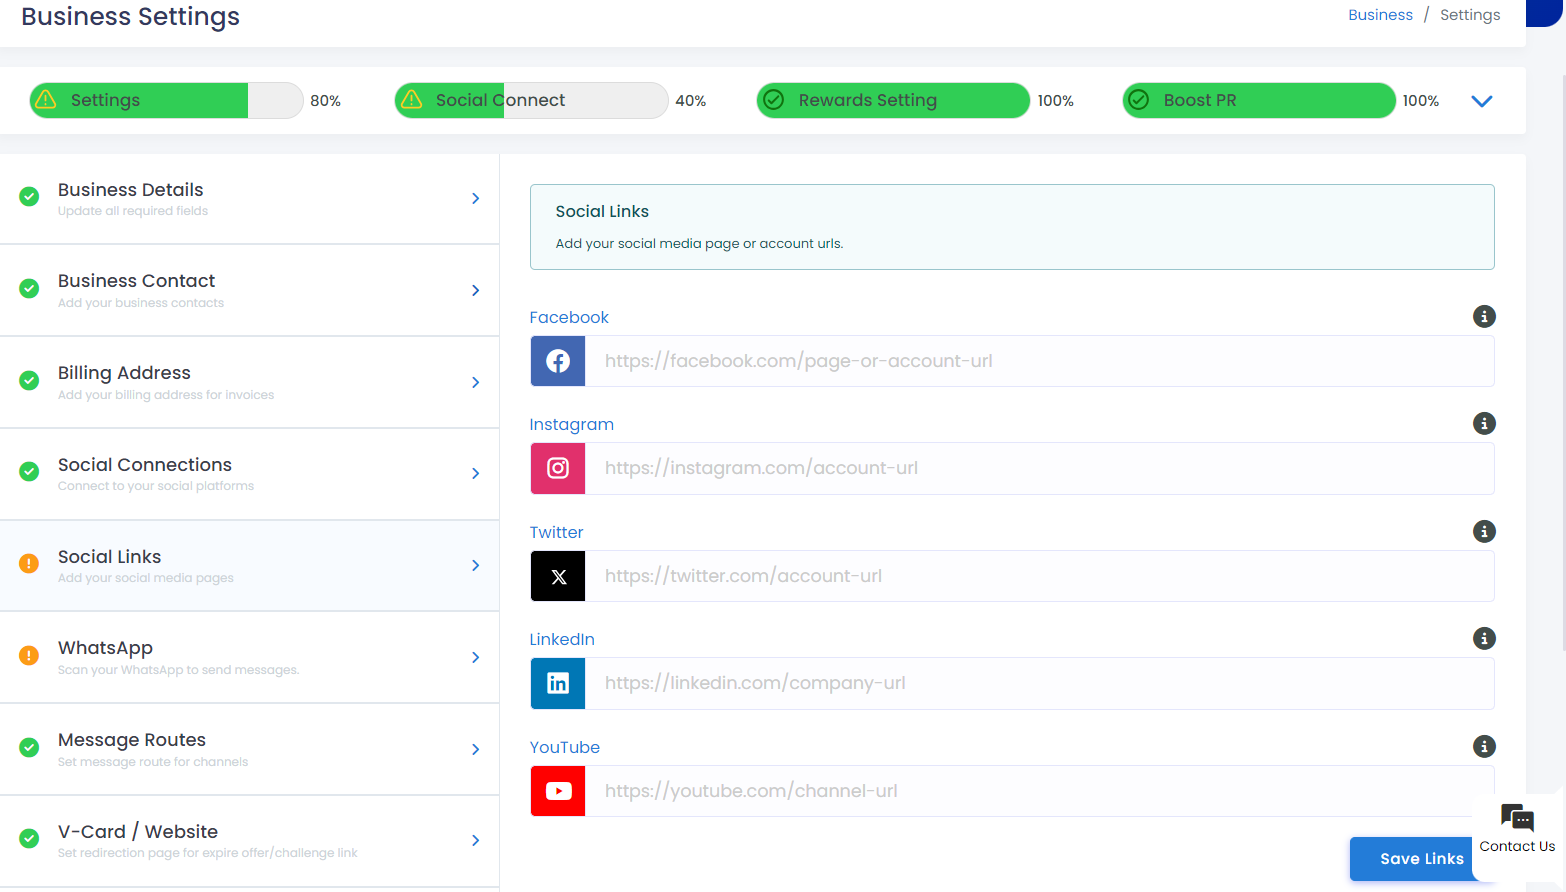Click the check icon on Rewards Setting bar
Image resolution: width=1566 pixels, height=892 pixels.
pos(773,100)
